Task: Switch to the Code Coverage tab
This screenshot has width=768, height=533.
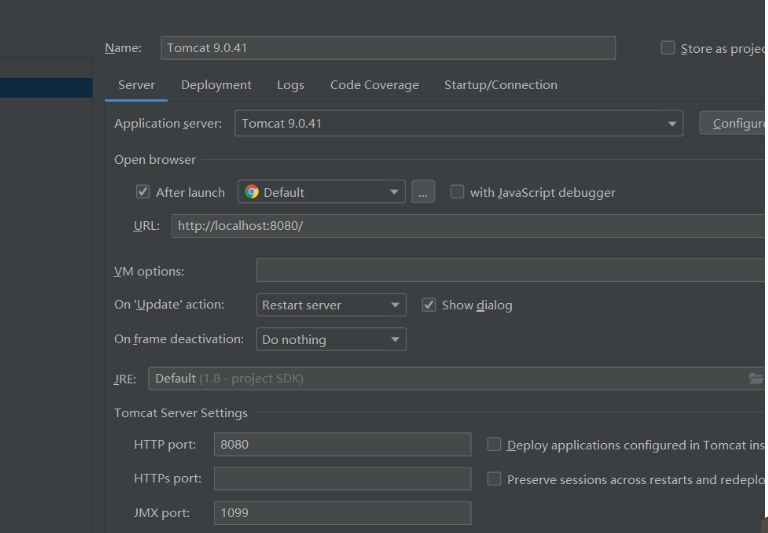Action: (x=374, y=85)
